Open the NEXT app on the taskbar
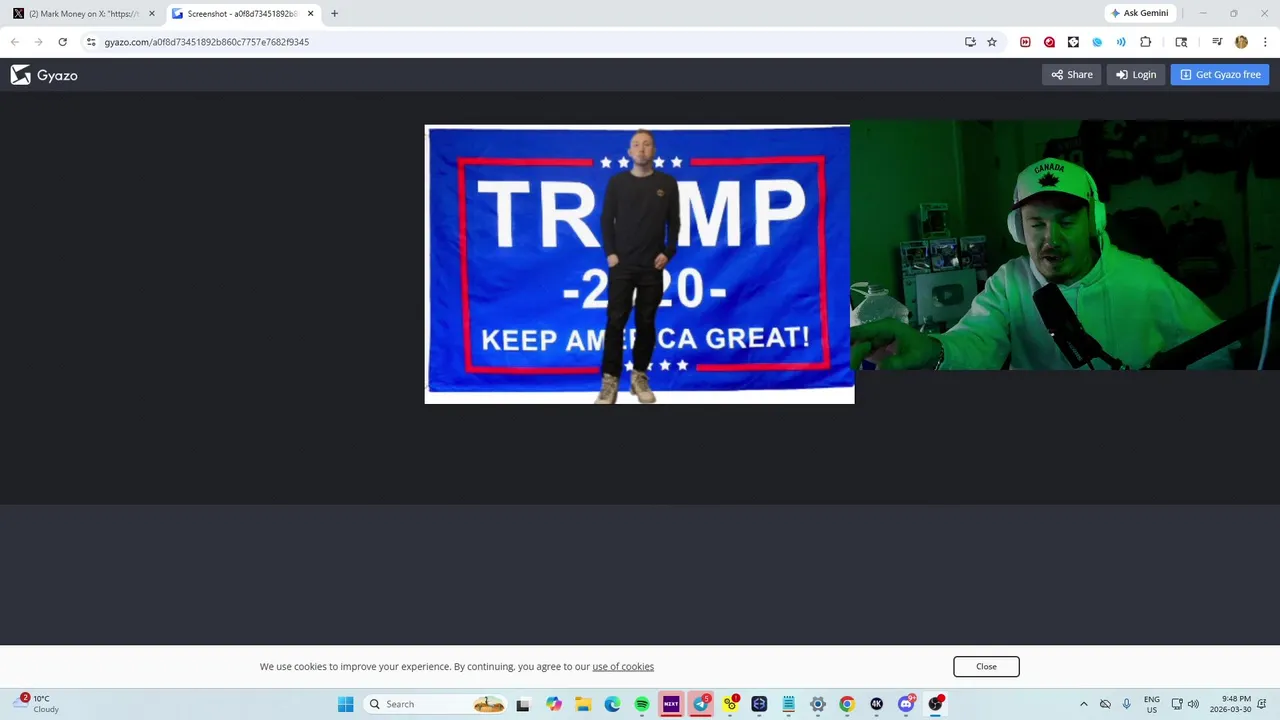The image size is (1280, 720). (671, 704)
